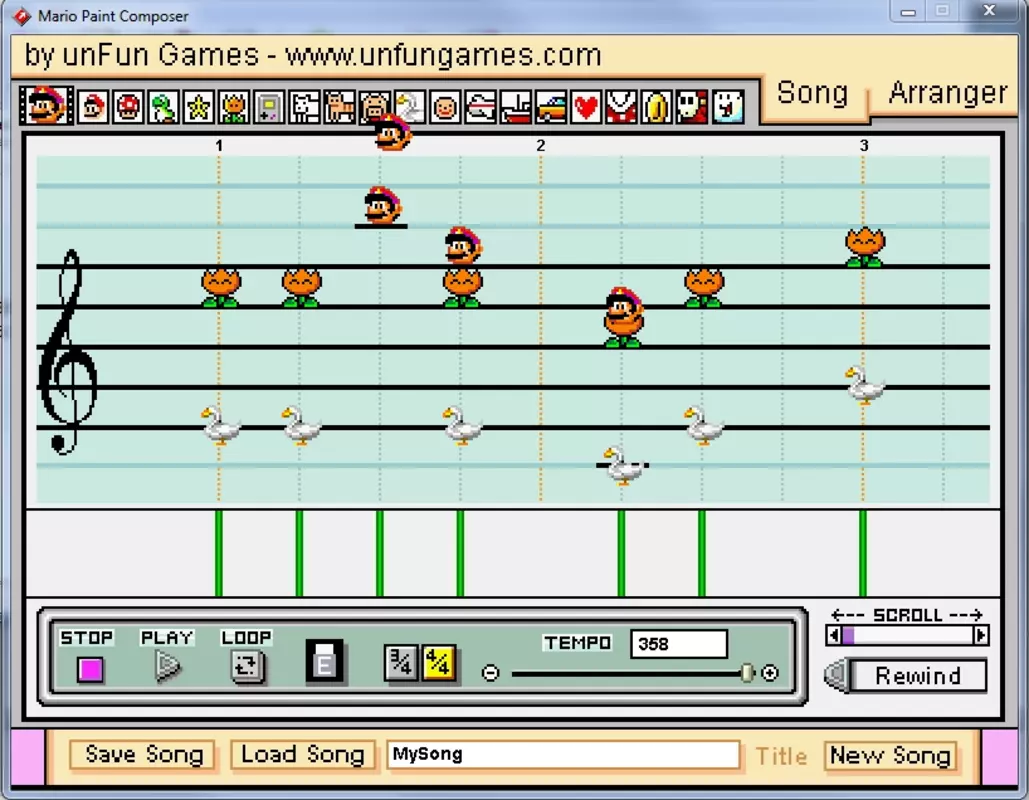Click the swan note at measure 3's start

pos(865,385)
